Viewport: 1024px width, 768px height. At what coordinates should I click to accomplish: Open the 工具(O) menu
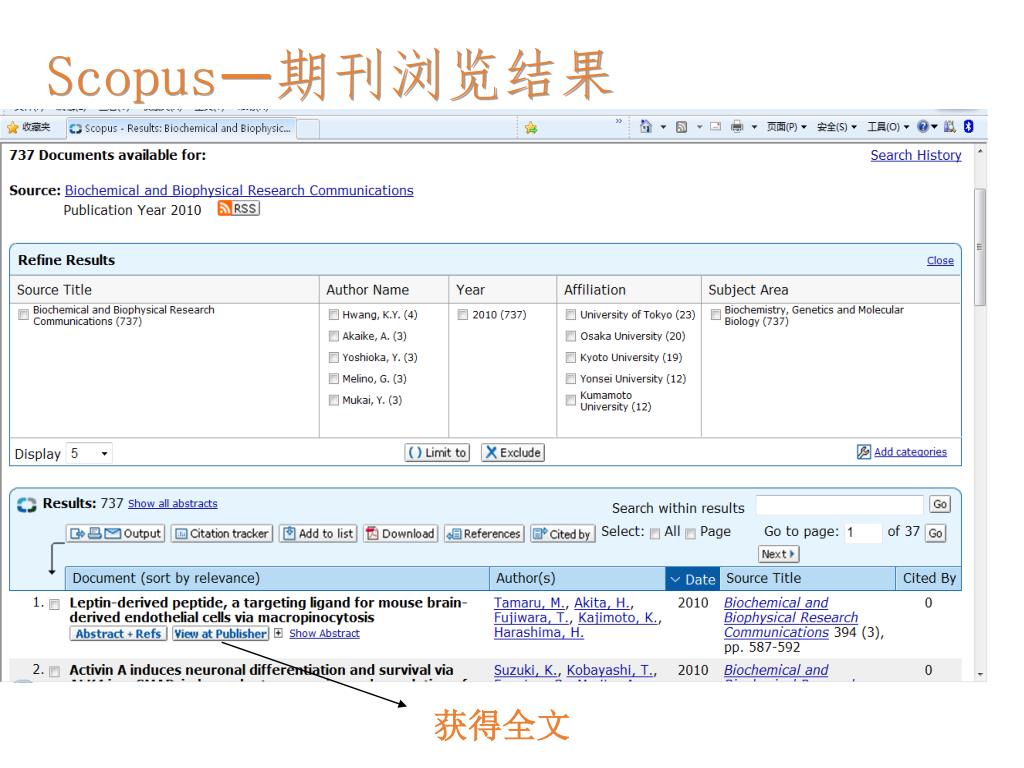point(888,127)
